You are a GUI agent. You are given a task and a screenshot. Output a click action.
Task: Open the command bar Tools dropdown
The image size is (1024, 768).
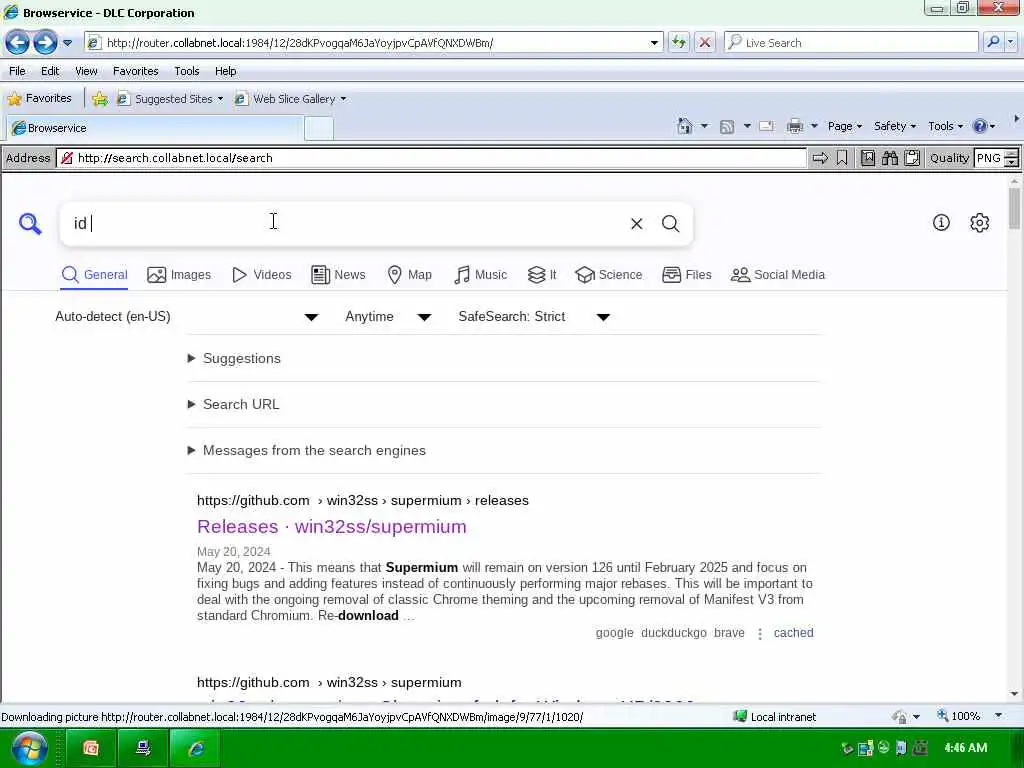(945, 126)
